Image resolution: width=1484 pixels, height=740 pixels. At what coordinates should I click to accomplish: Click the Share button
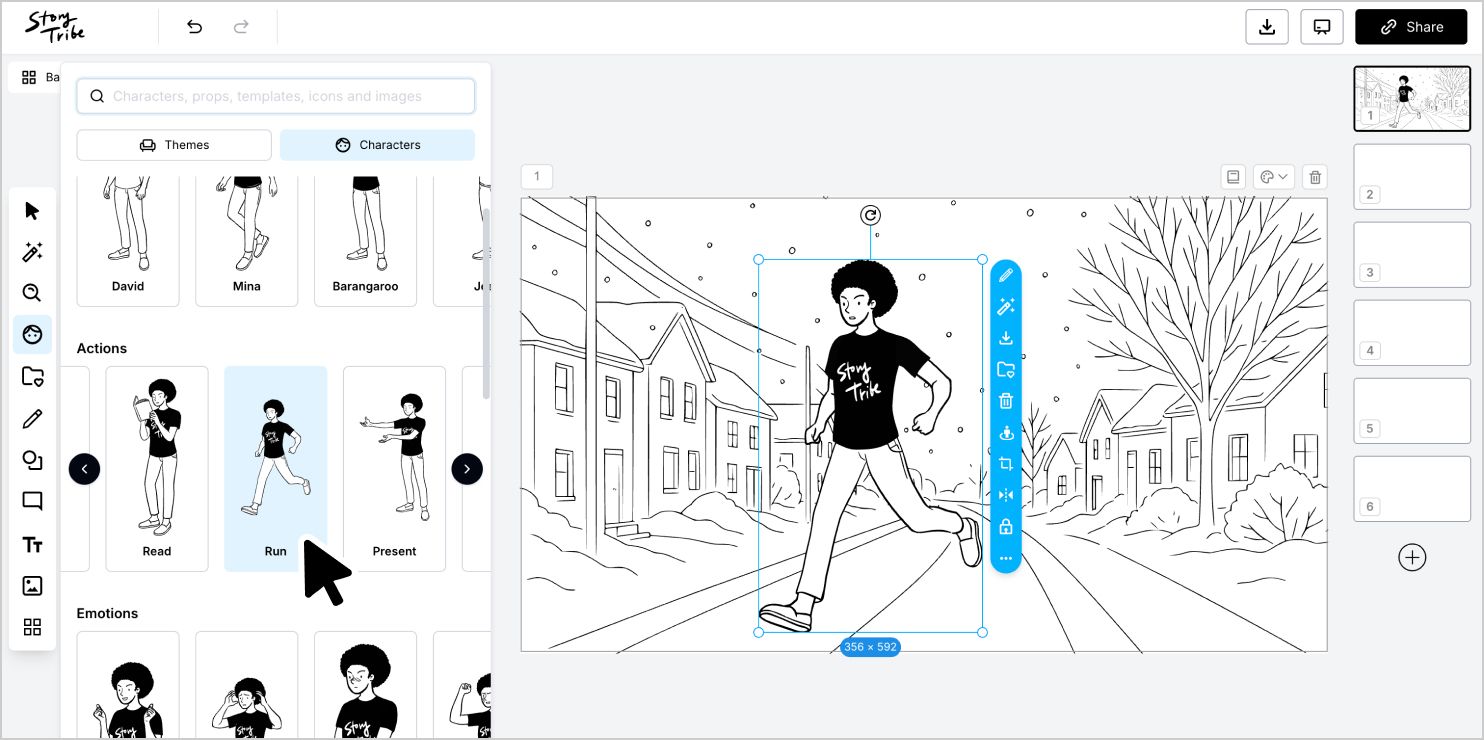coord(1411,27)
